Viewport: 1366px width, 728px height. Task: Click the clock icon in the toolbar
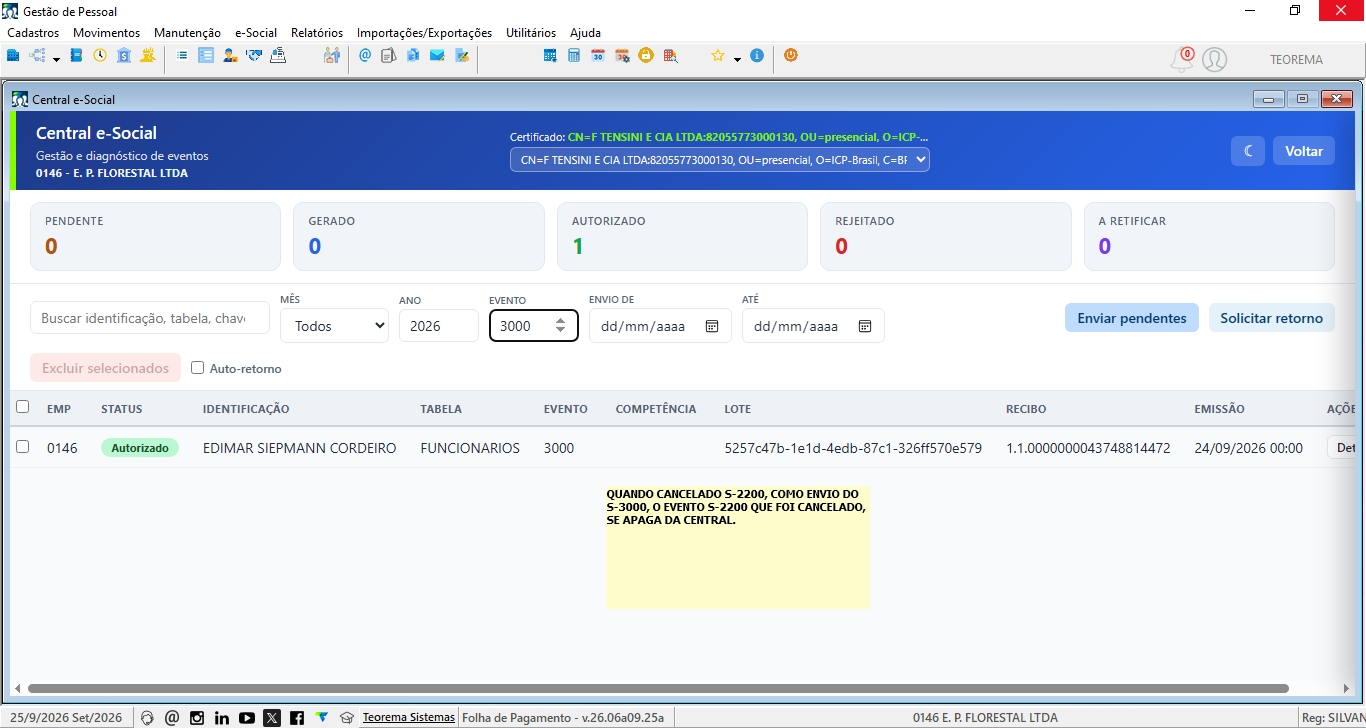click(x=100, y=56)
